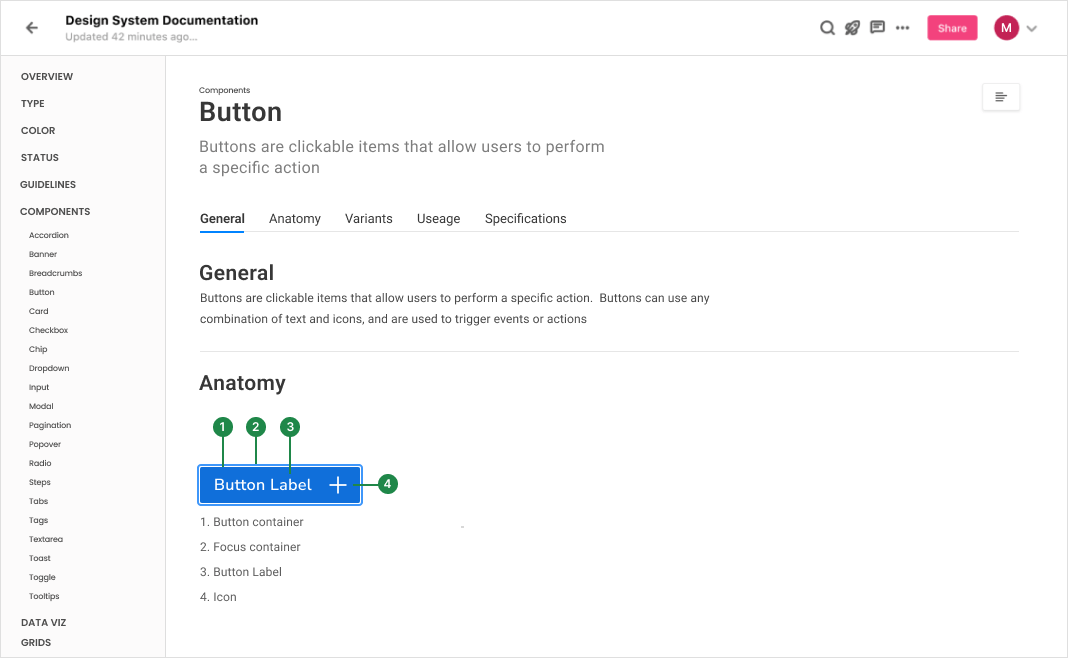Open Breadcrumbs component page
This screenshot has height=658, width=1068.
56,273
